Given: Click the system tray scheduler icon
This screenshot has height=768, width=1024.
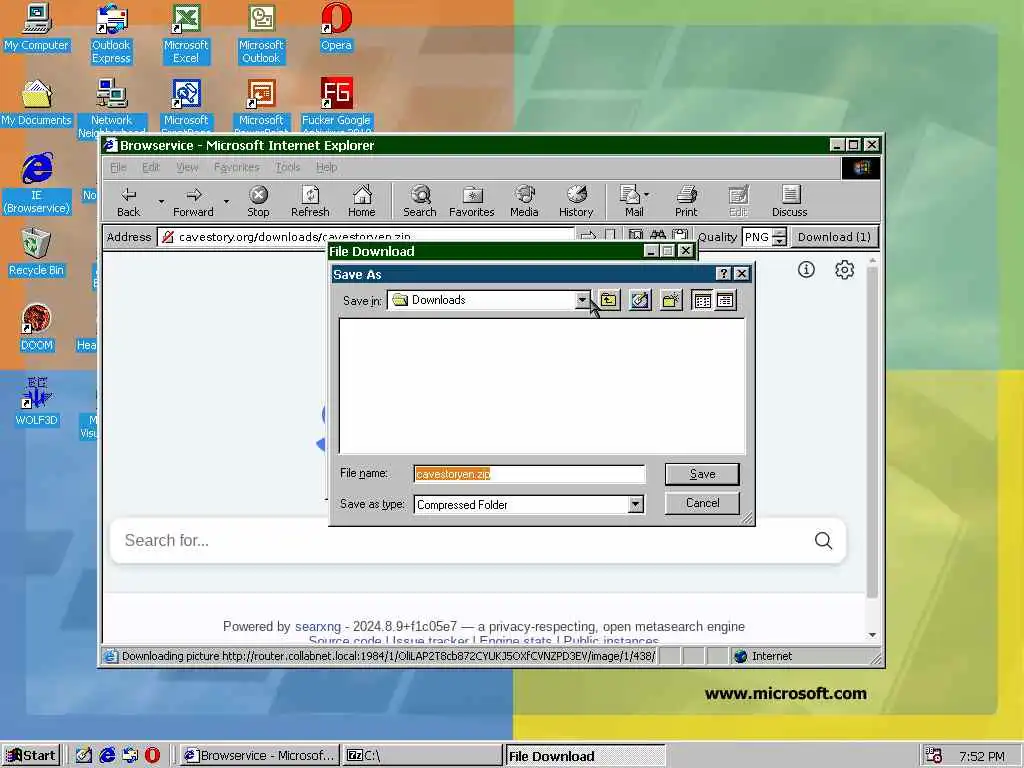Looking at the screenshot, I should pos(934,756).
